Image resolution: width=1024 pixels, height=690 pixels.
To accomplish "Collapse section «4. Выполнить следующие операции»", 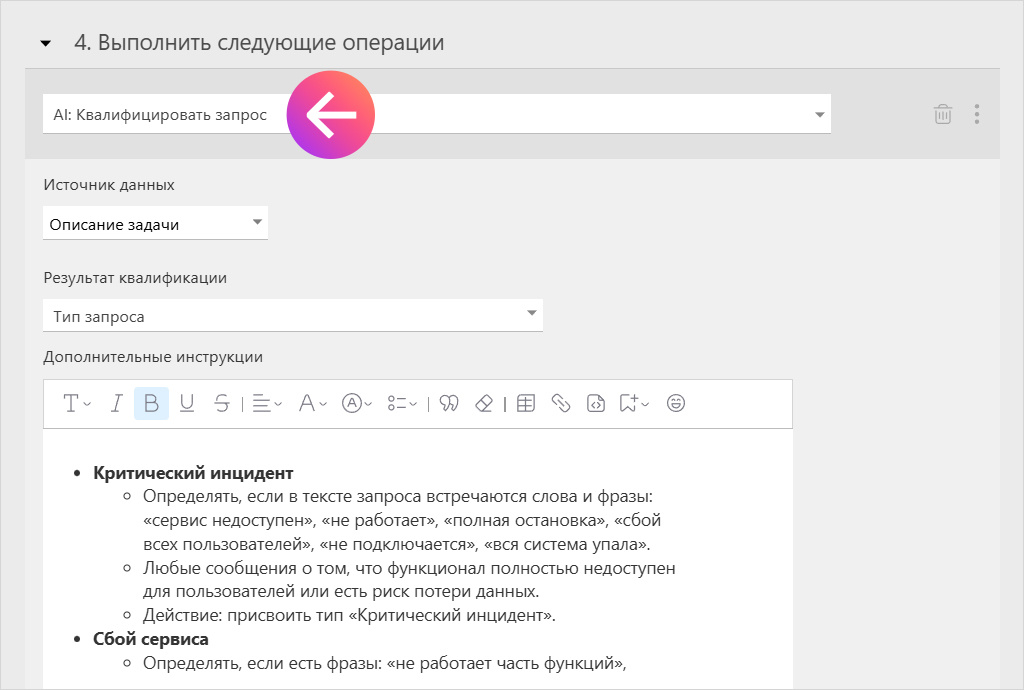I will point(42,44).
